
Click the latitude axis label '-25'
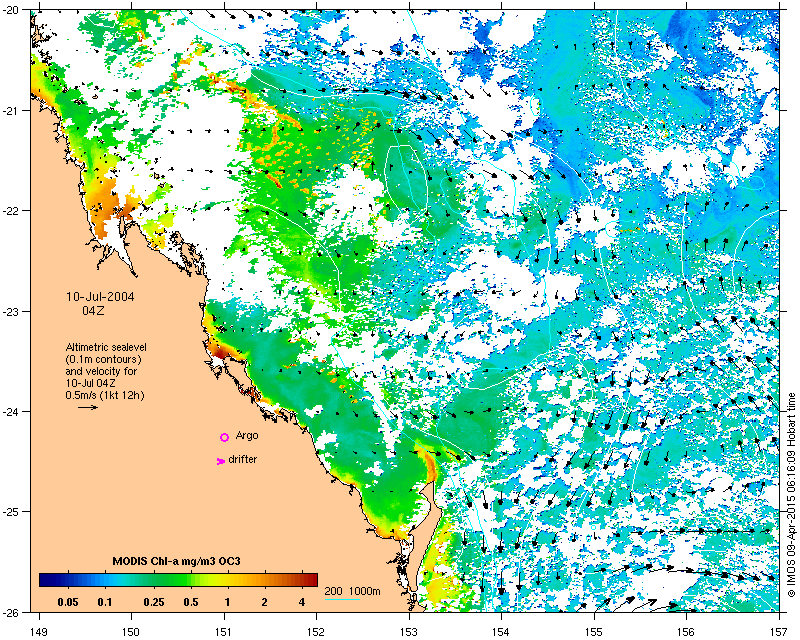pyautogui.click(x=10, y=512)
